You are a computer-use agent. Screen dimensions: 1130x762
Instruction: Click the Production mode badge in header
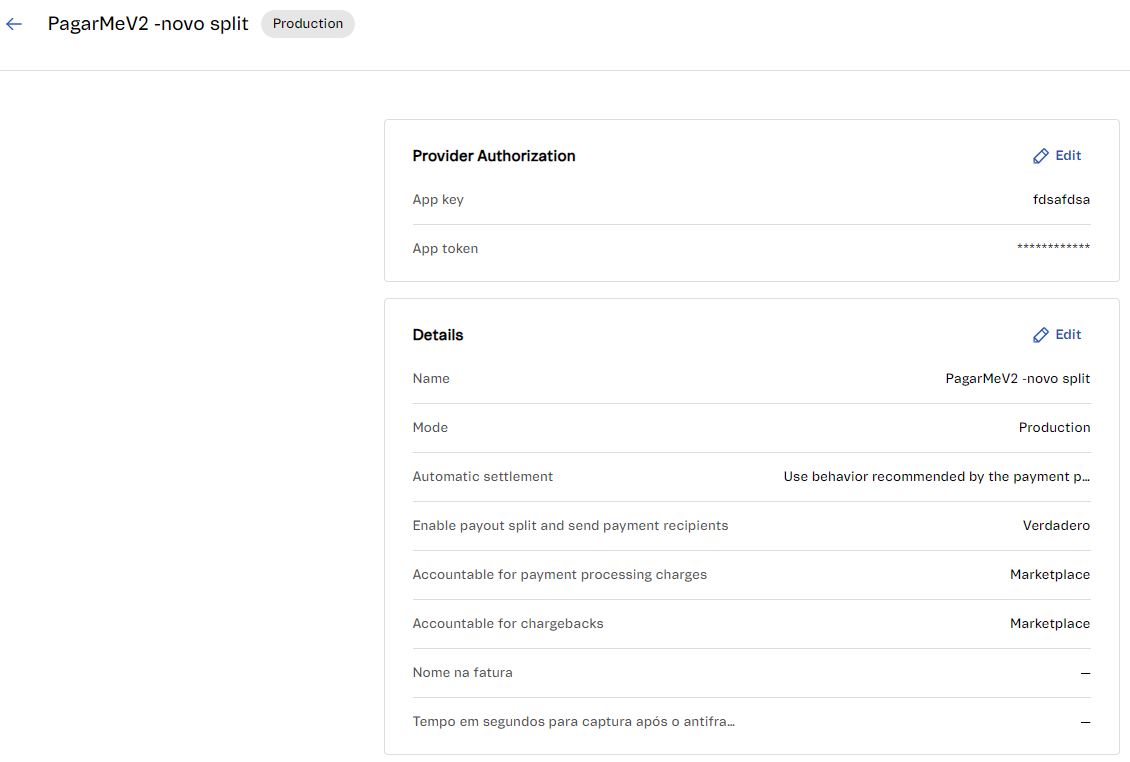coord(308,24)
